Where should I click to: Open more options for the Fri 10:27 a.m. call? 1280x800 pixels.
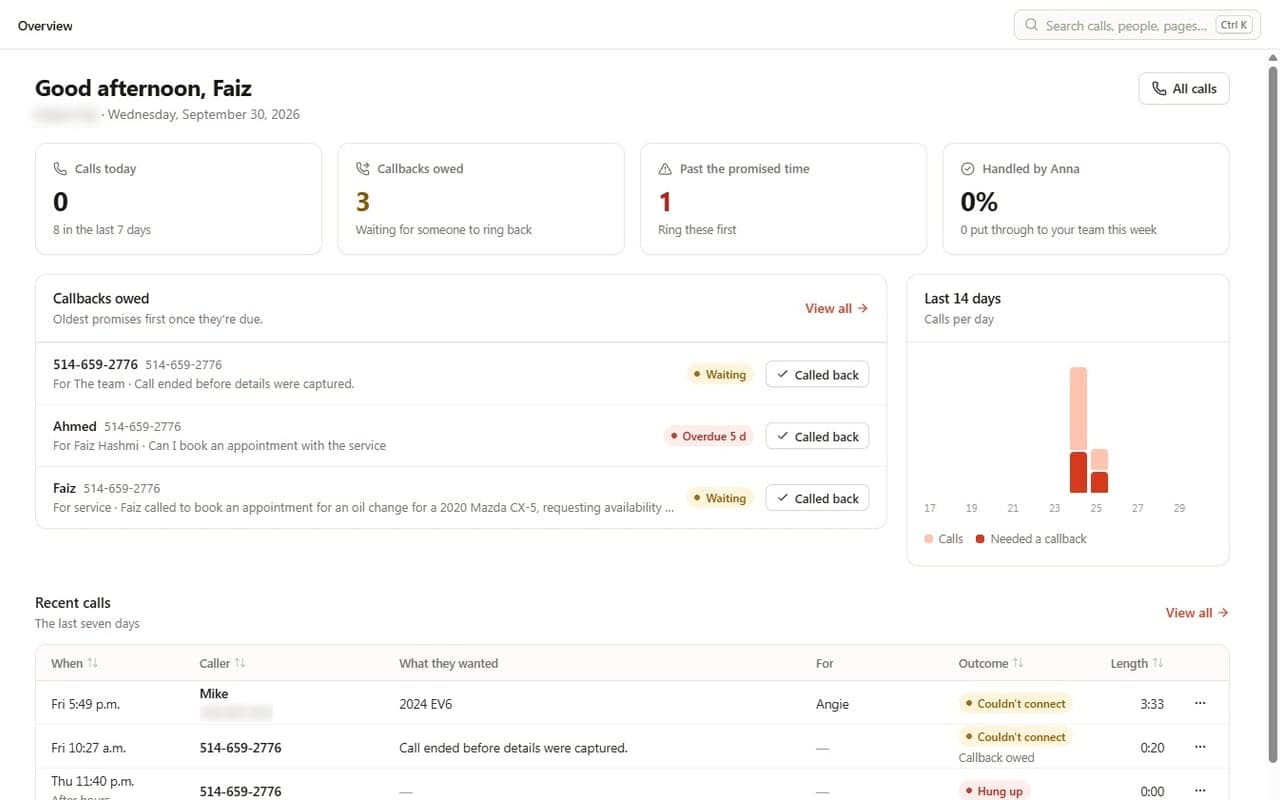1200,747
